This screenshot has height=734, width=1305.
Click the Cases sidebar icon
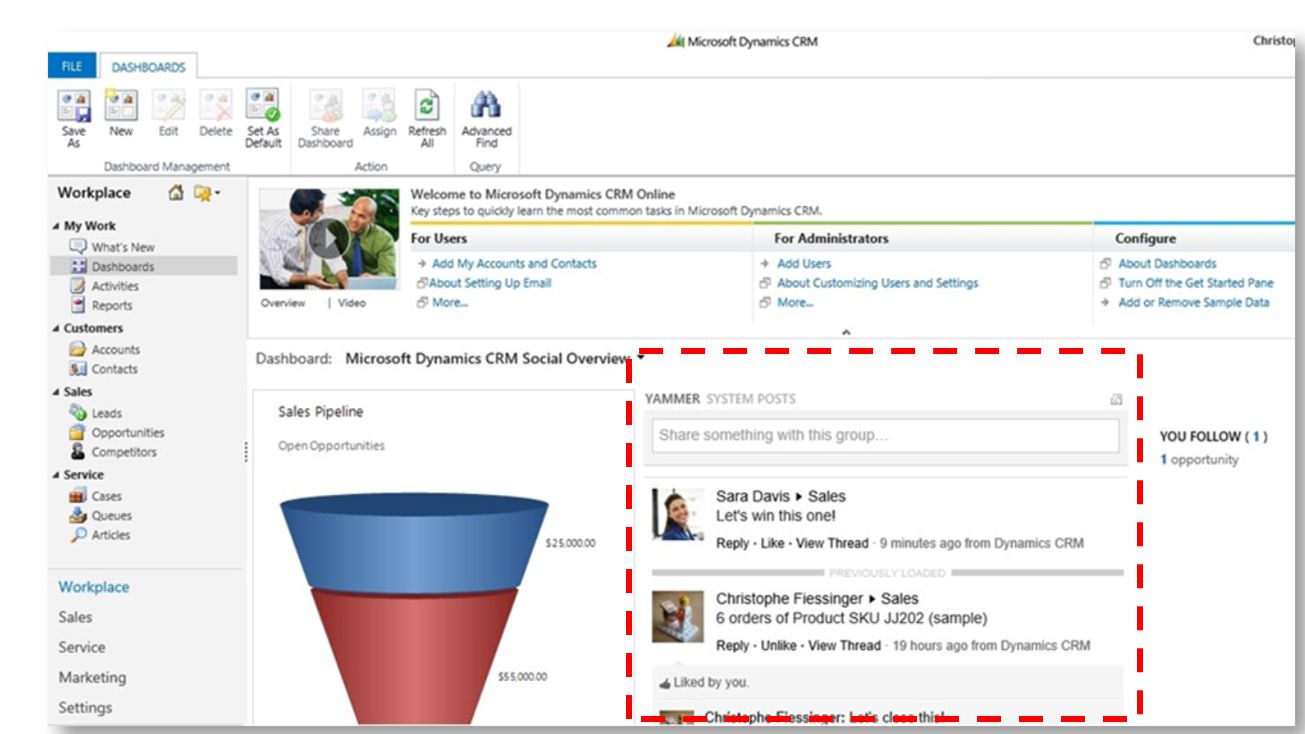(78, 495)
